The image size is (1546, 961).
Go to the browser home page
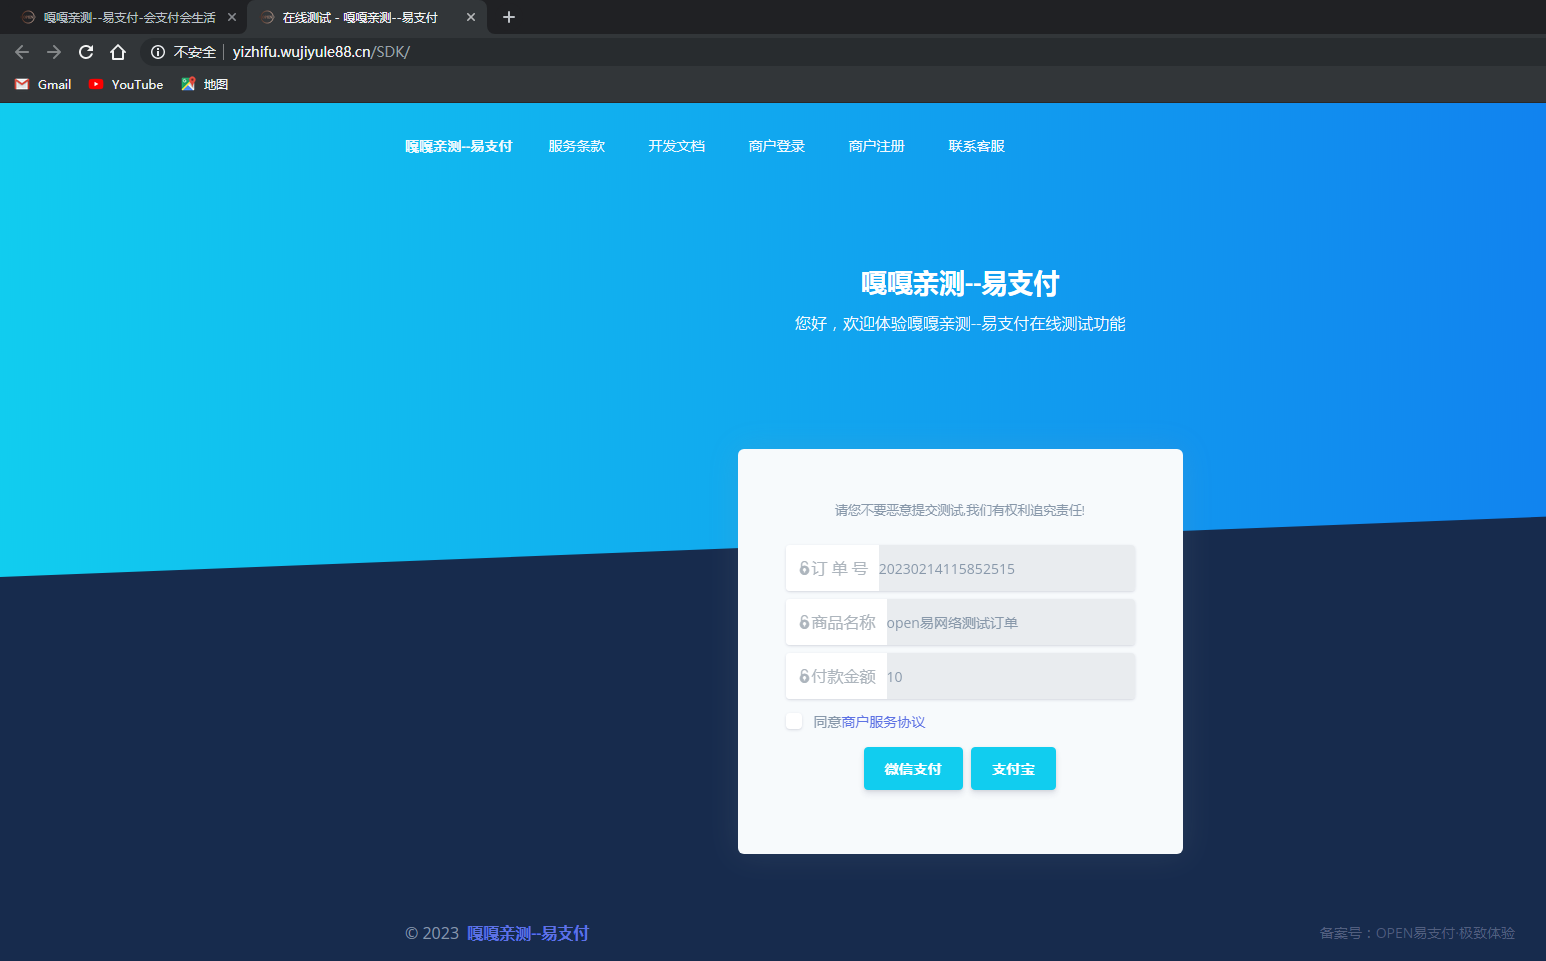(118, 52)
